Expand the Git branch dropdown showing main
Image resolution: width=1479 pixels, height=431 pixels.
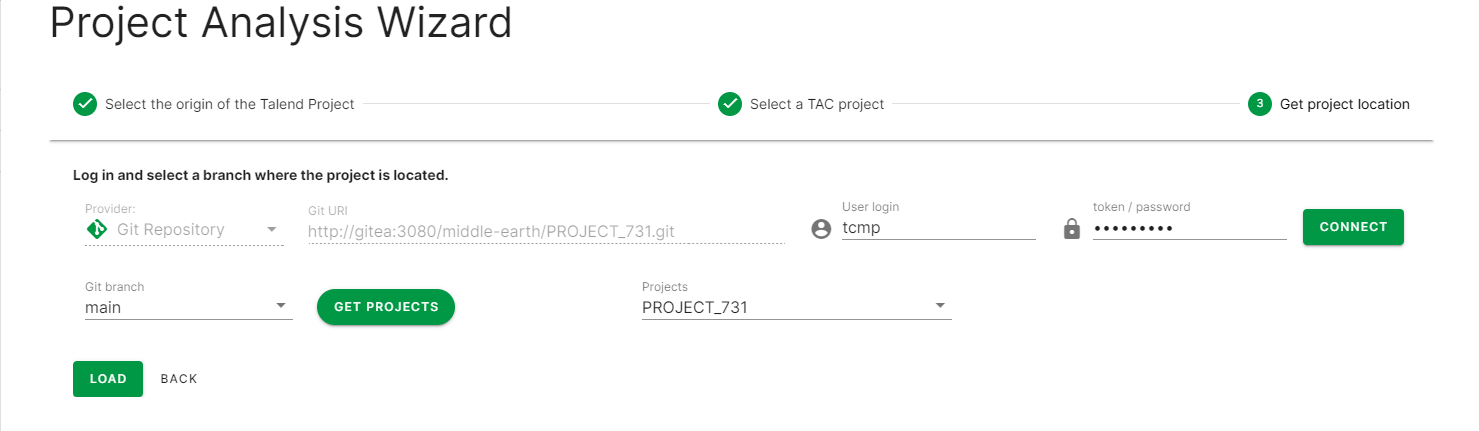tap(280, 306)
